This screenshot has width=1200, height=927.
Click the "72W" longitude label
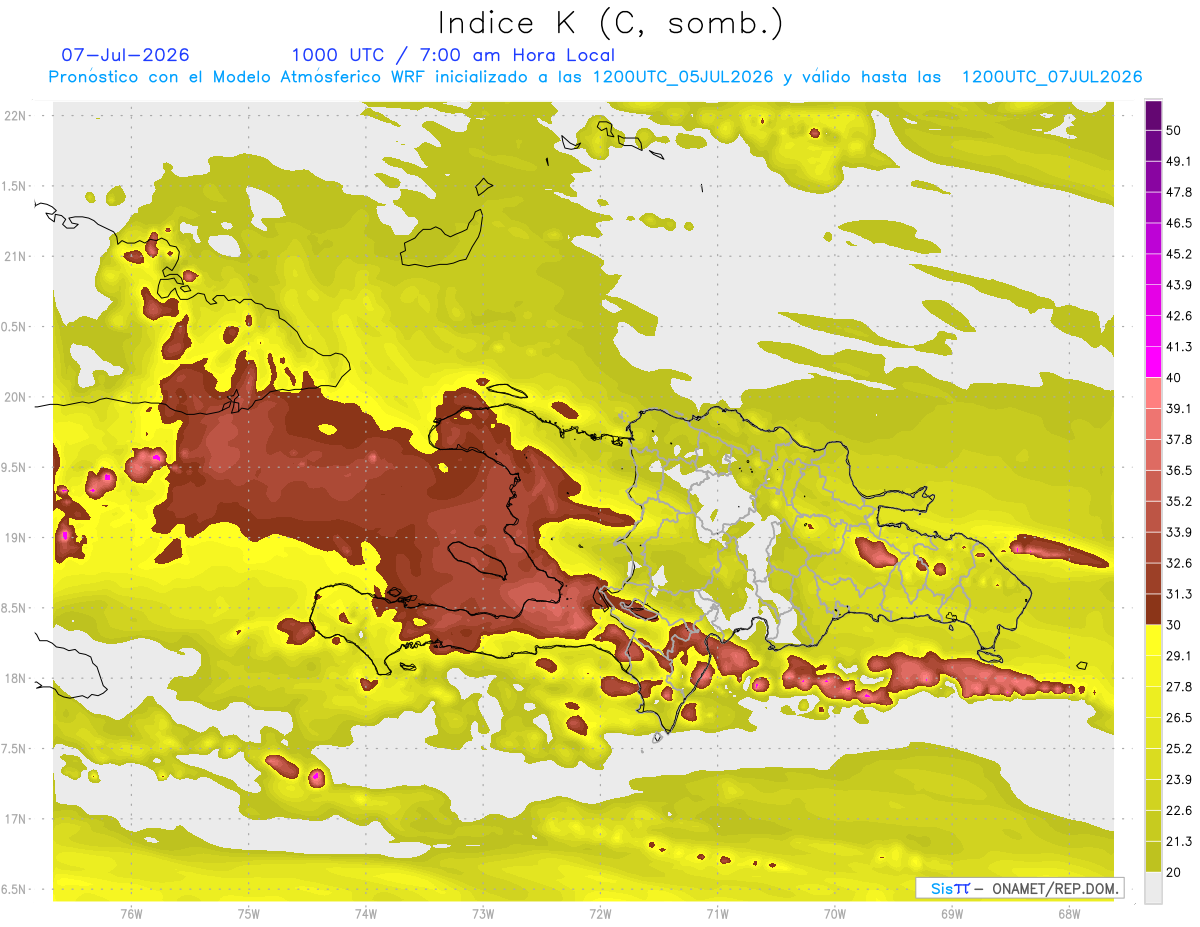coord(600,914)
